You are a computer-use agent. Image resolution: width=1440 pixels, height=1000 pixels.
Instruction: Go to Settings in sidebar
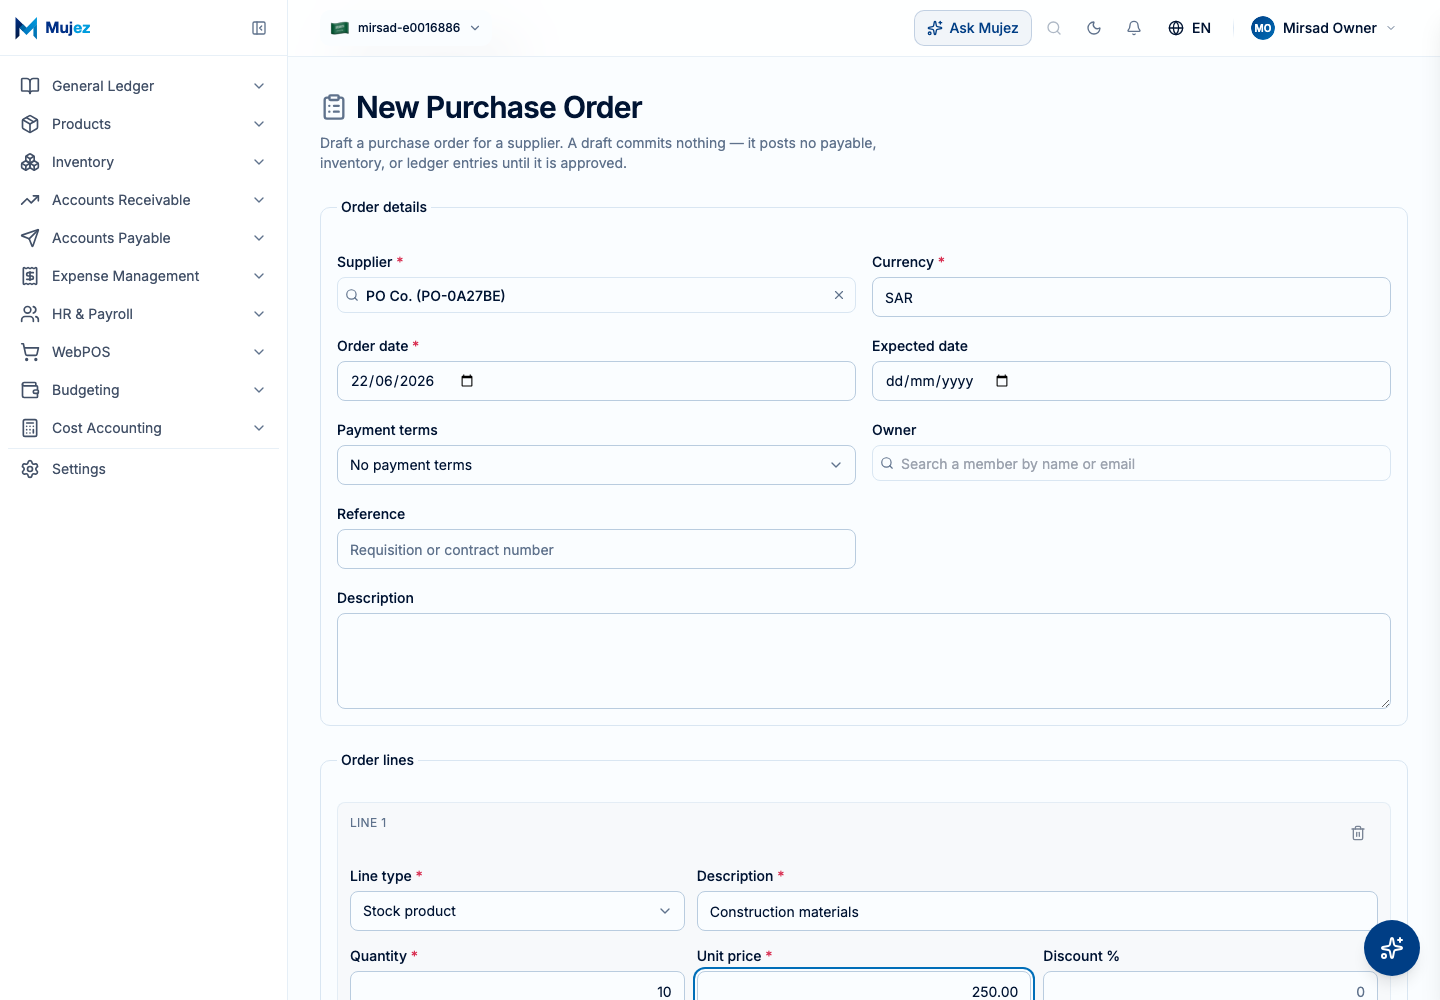(143, 469)
